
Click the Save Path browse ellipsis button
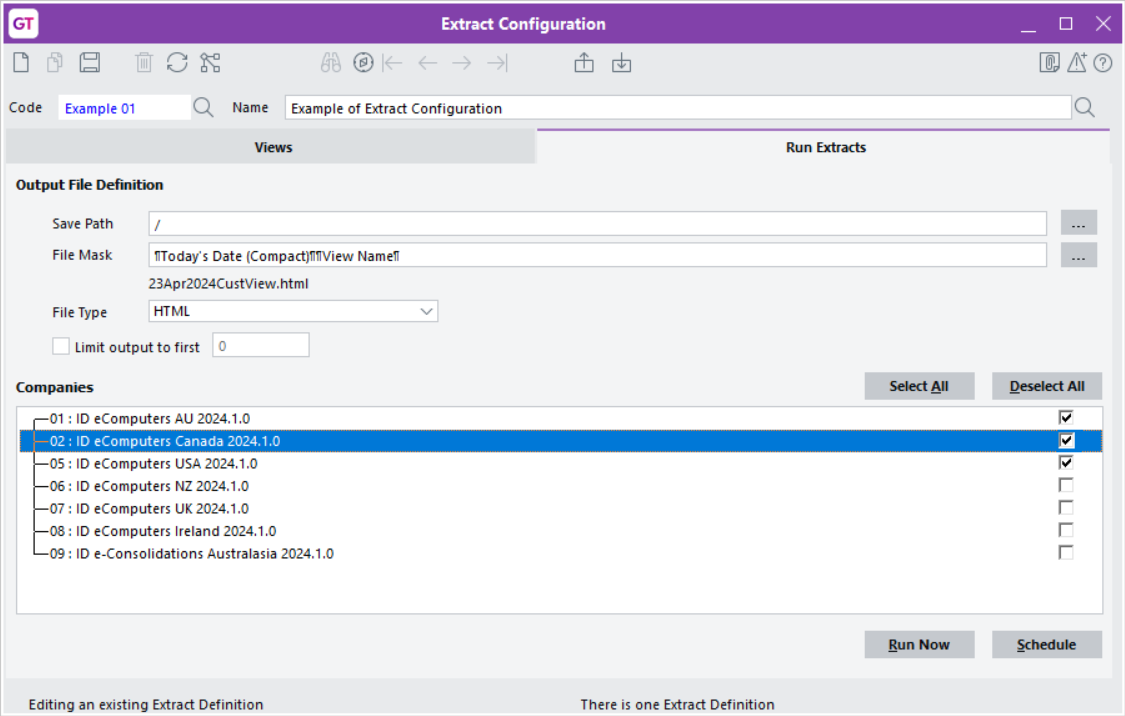point(1079,223)
